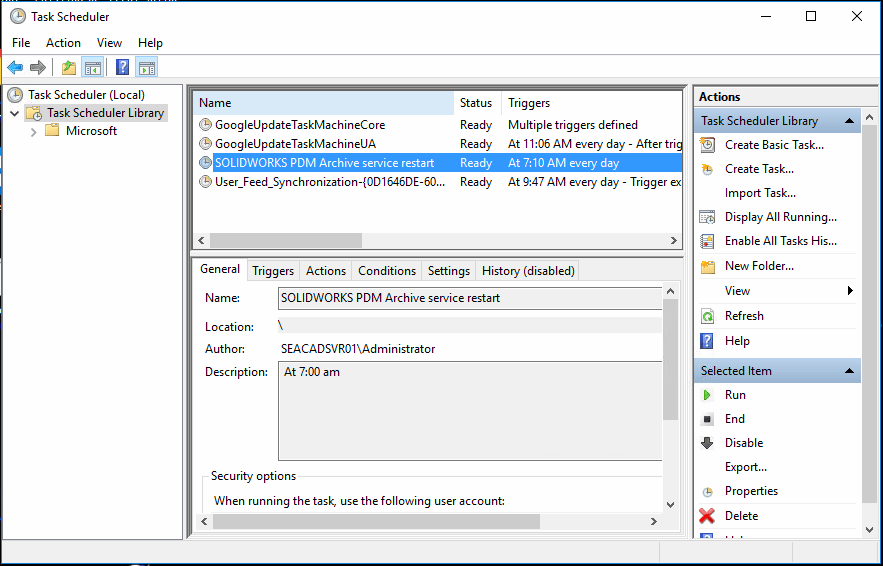This screenshot has width=883, height=566.
Task: Expand the View submenu arrow
Action: [x=850, y=291]
